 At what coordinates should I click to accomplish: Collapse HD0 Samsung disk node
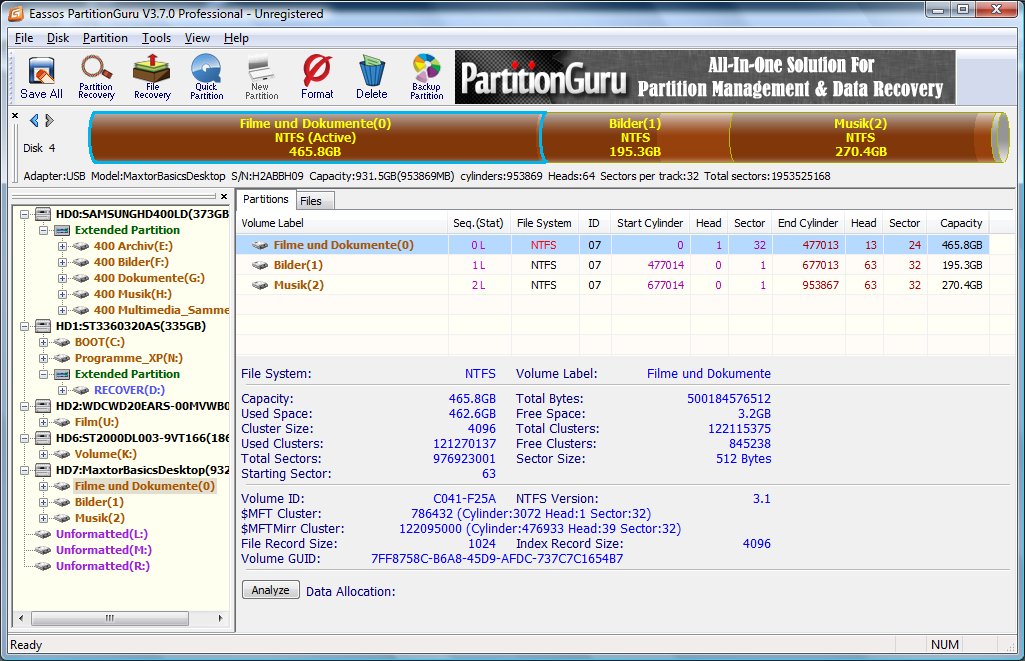[x=24, y=214]
